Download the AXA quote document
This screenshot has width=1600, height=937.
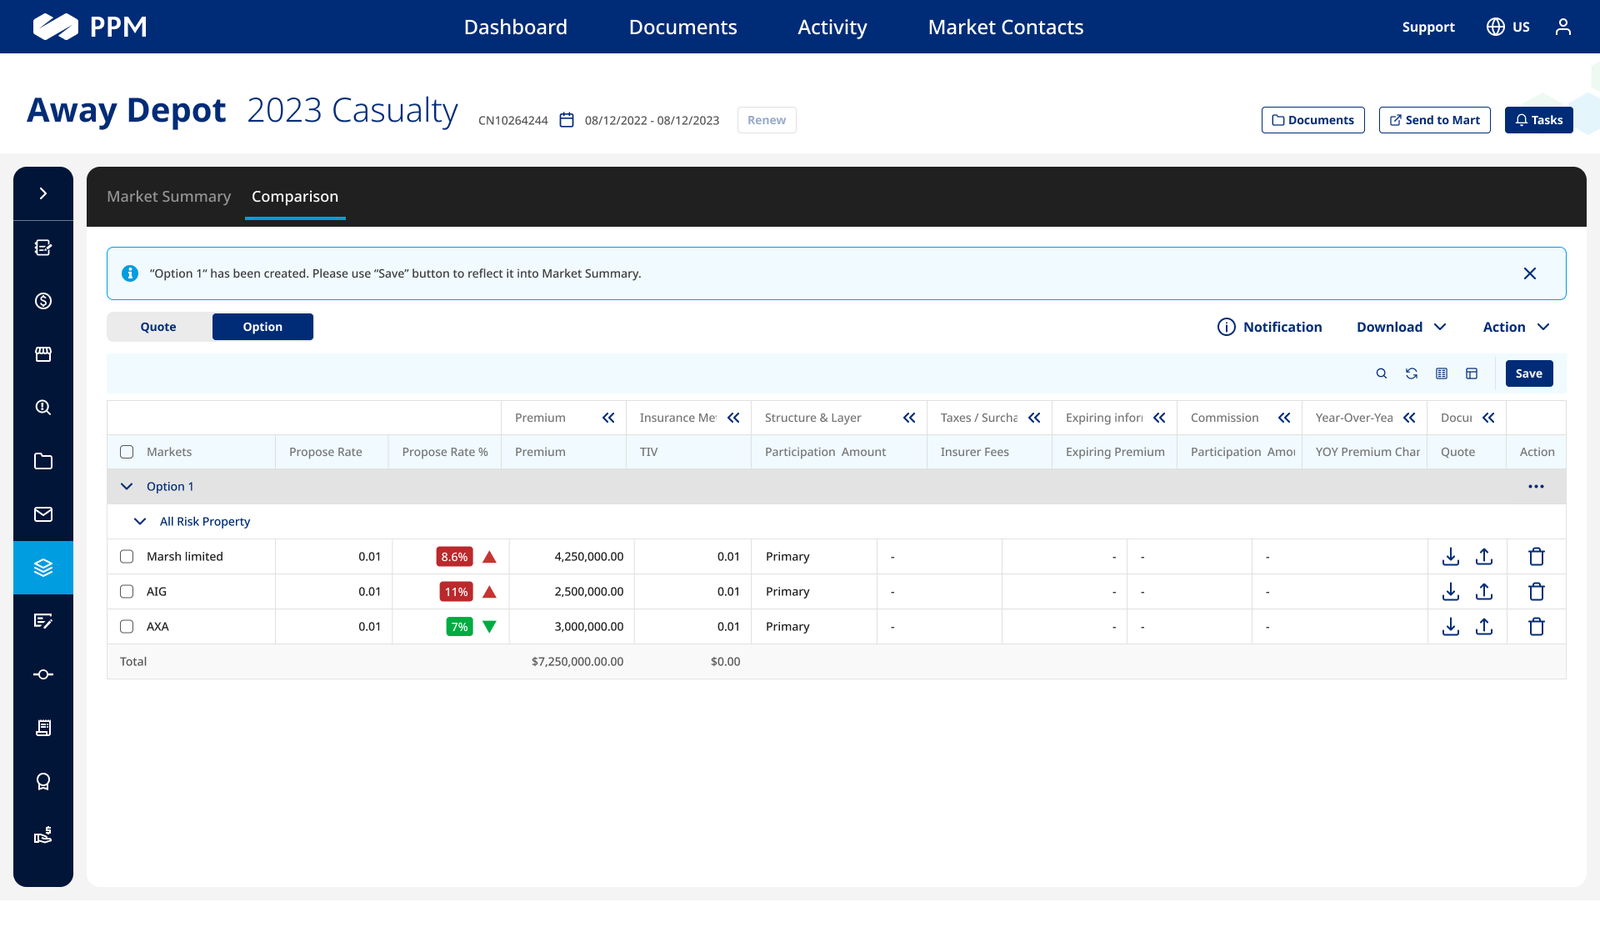click(x=1451, y=627)
